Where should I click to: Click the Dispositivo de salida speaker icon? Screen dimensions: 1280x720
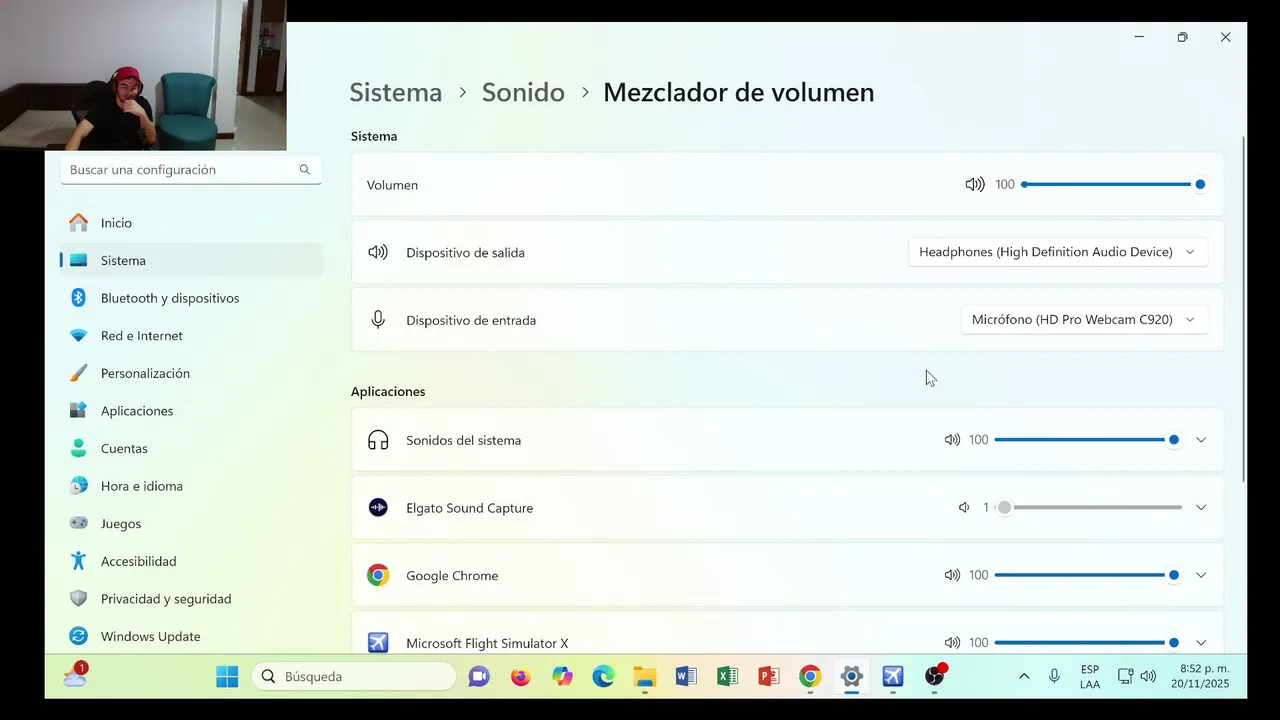pos(378,252)
